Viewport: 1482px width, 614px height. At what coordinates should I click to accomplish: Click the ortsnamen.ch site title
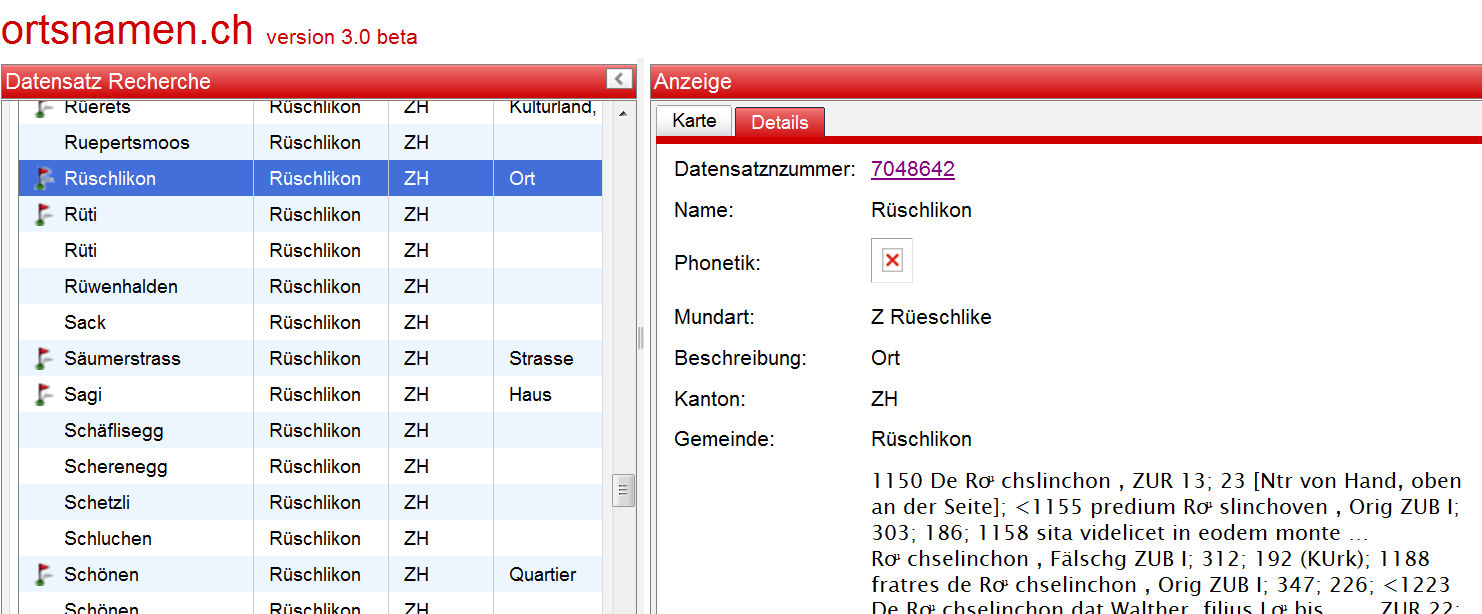[x=127, y=30]
